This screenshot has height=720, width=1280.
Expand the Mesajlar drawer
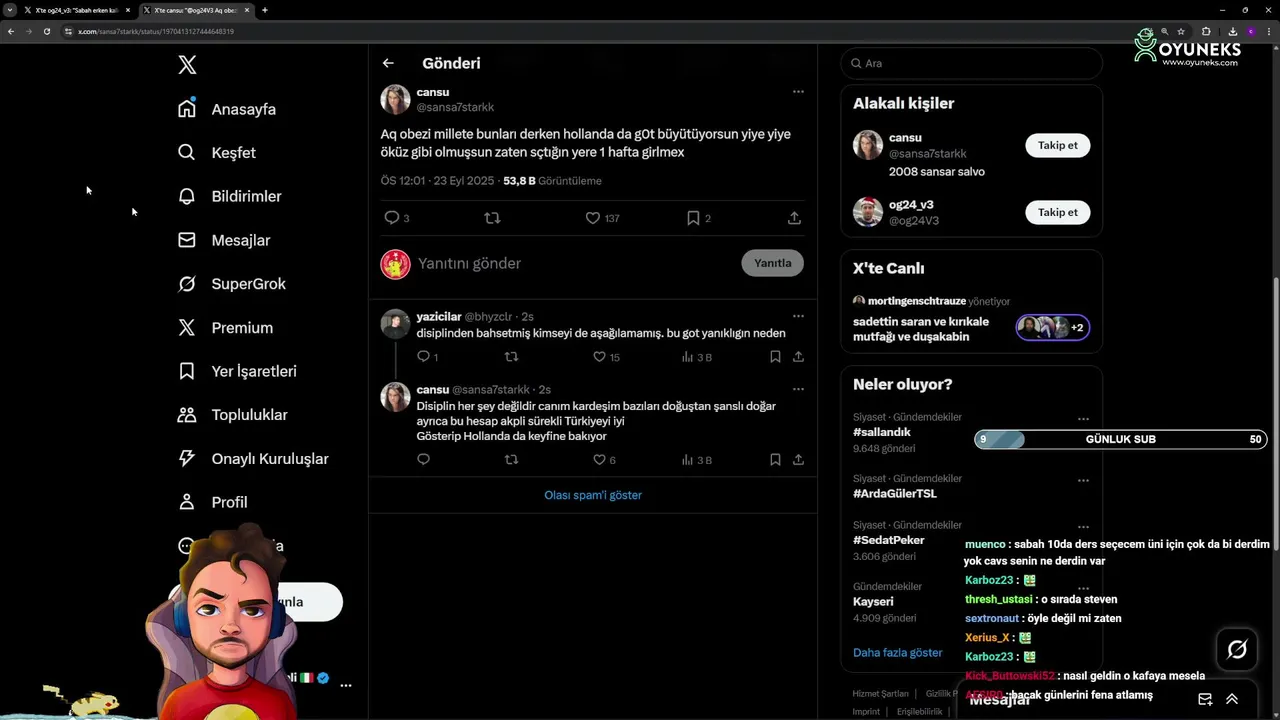(1232, 699)
